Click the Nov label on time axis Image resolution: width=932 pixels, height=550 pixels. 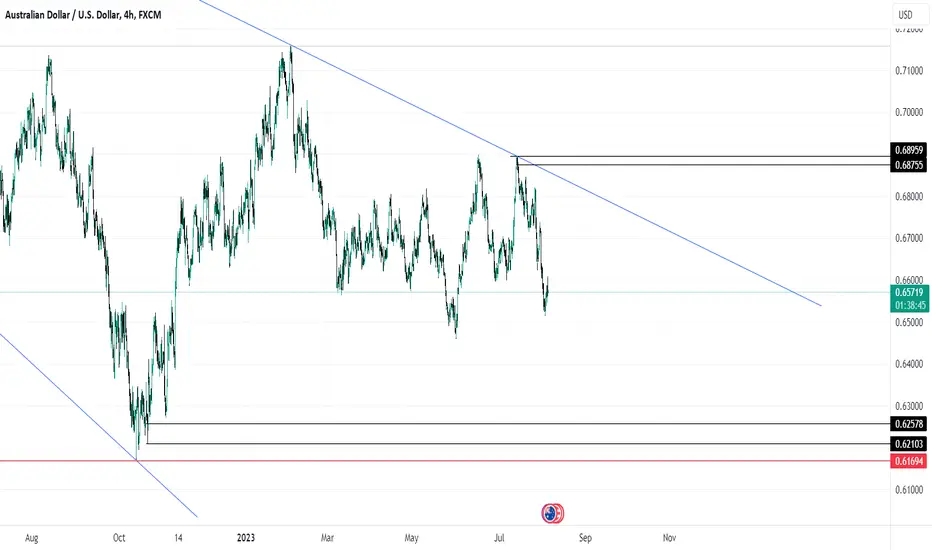[x=669, y=538]
